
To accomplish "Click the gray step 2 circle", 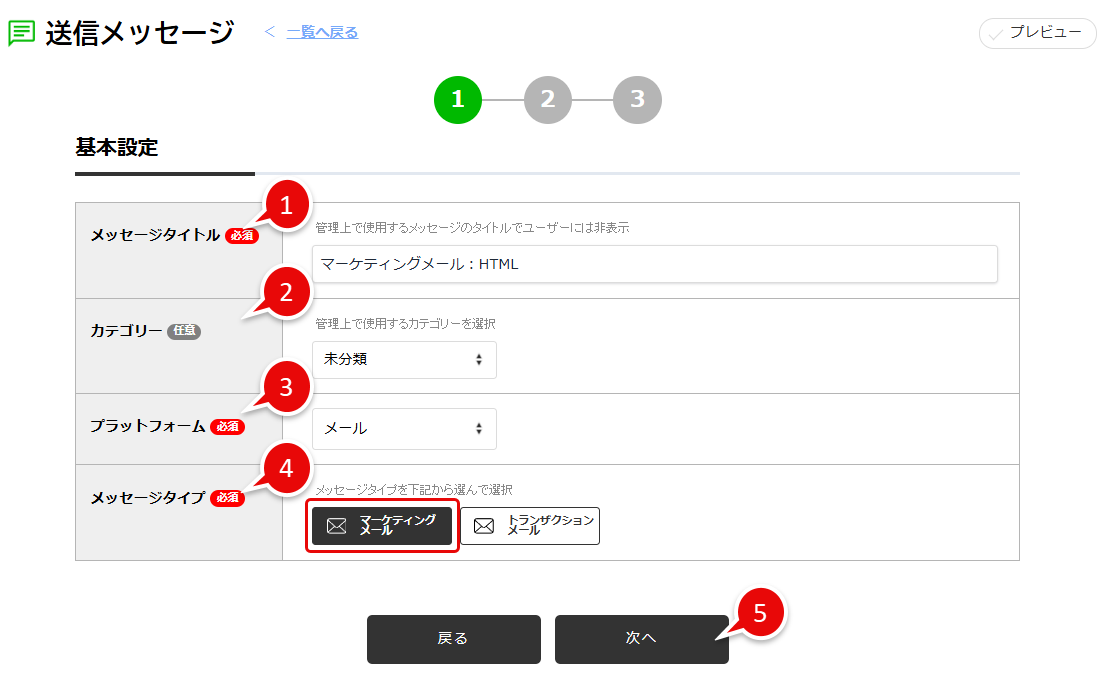I will click(x=548, y=100).
